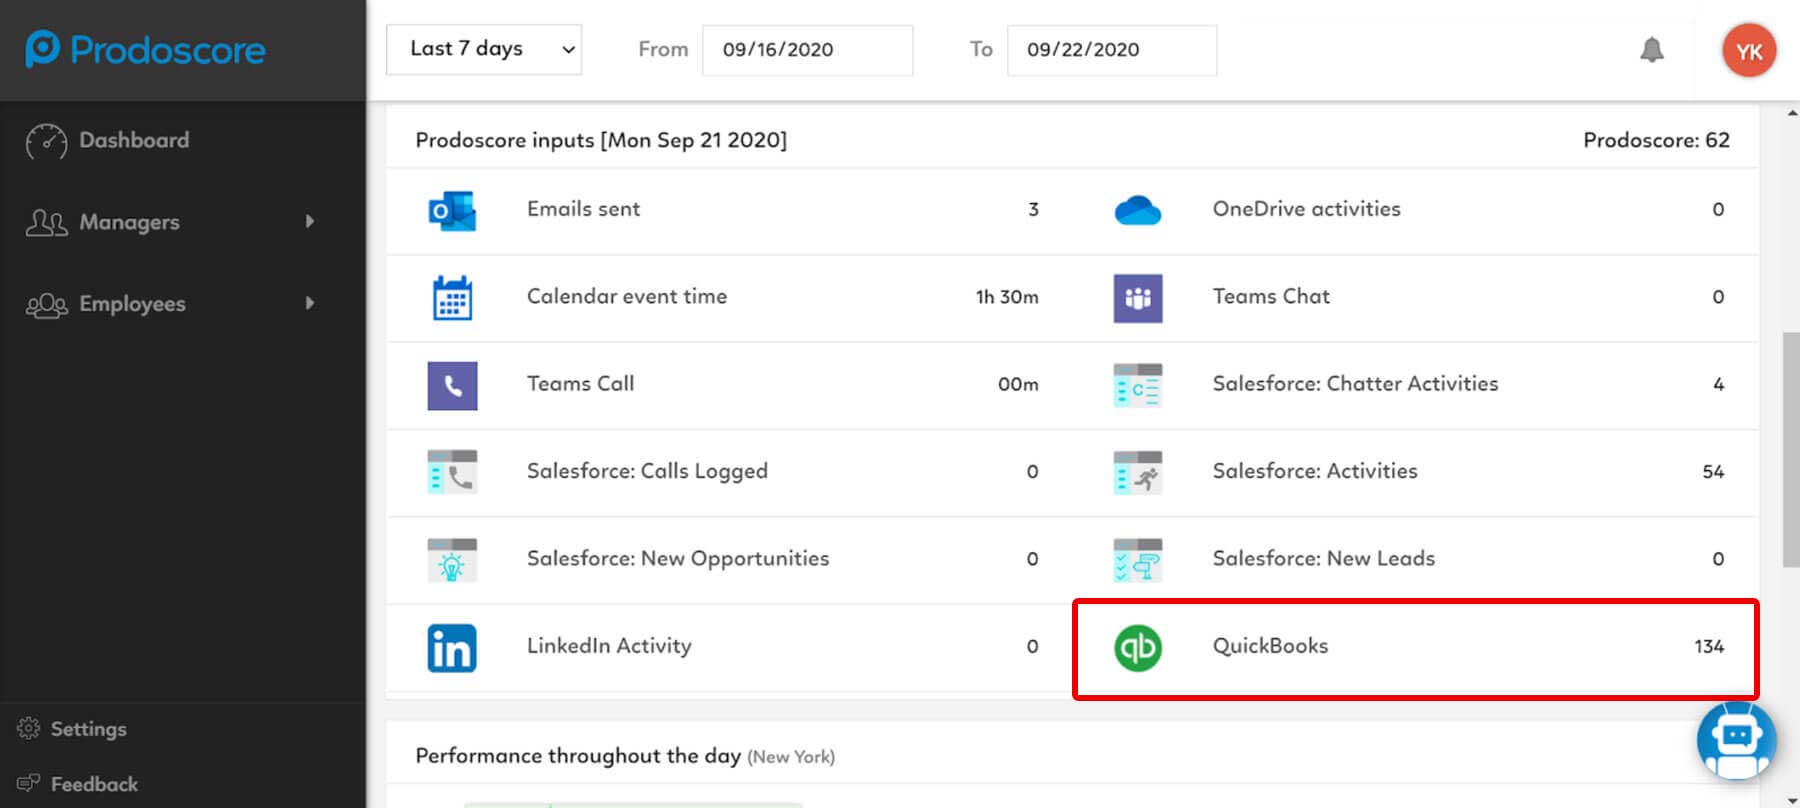Click Calendar value 1h 30m
Viewport: 1800px width, 808px height.
1007,297
